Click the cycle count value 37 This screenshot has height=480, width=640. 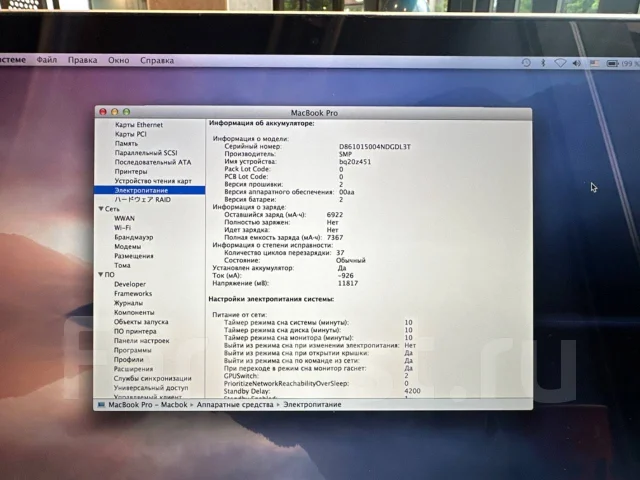pos(340,253)
